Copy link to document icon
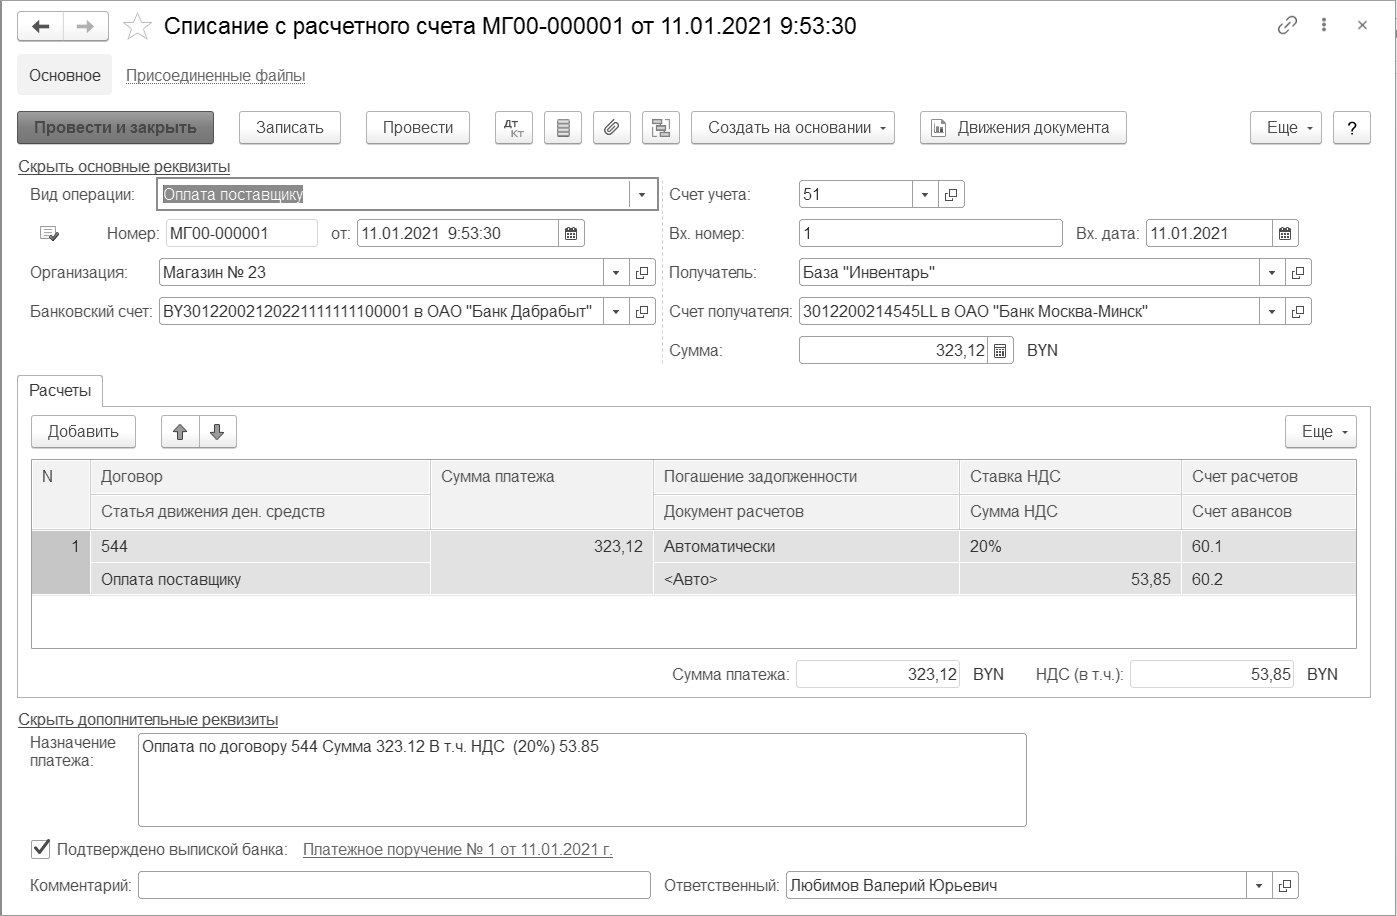Image resolution: width=1397 pixels, height=916 pixels. [x=1287, y=26]
